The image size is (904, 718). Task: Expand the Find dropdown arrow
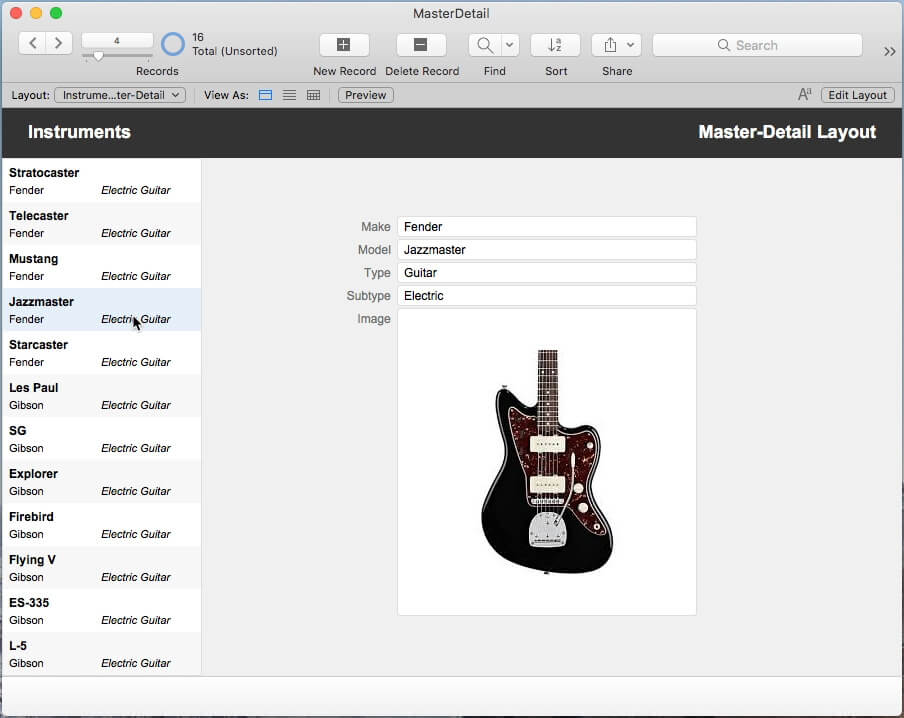point(510,44)
